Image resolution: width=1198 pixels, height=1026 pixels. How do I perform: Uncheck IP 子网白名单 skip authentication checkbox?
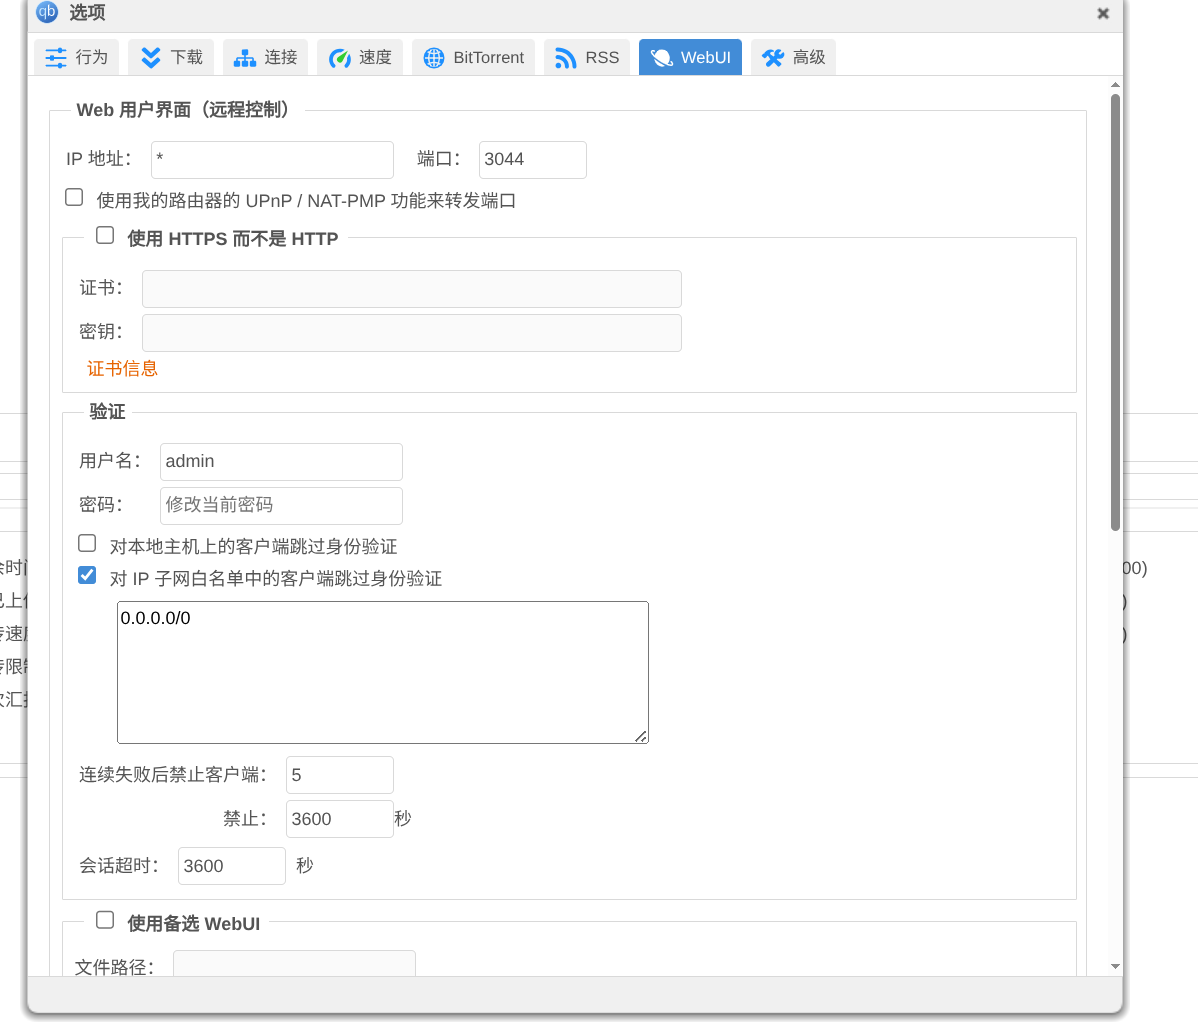(x=87, y=575)
